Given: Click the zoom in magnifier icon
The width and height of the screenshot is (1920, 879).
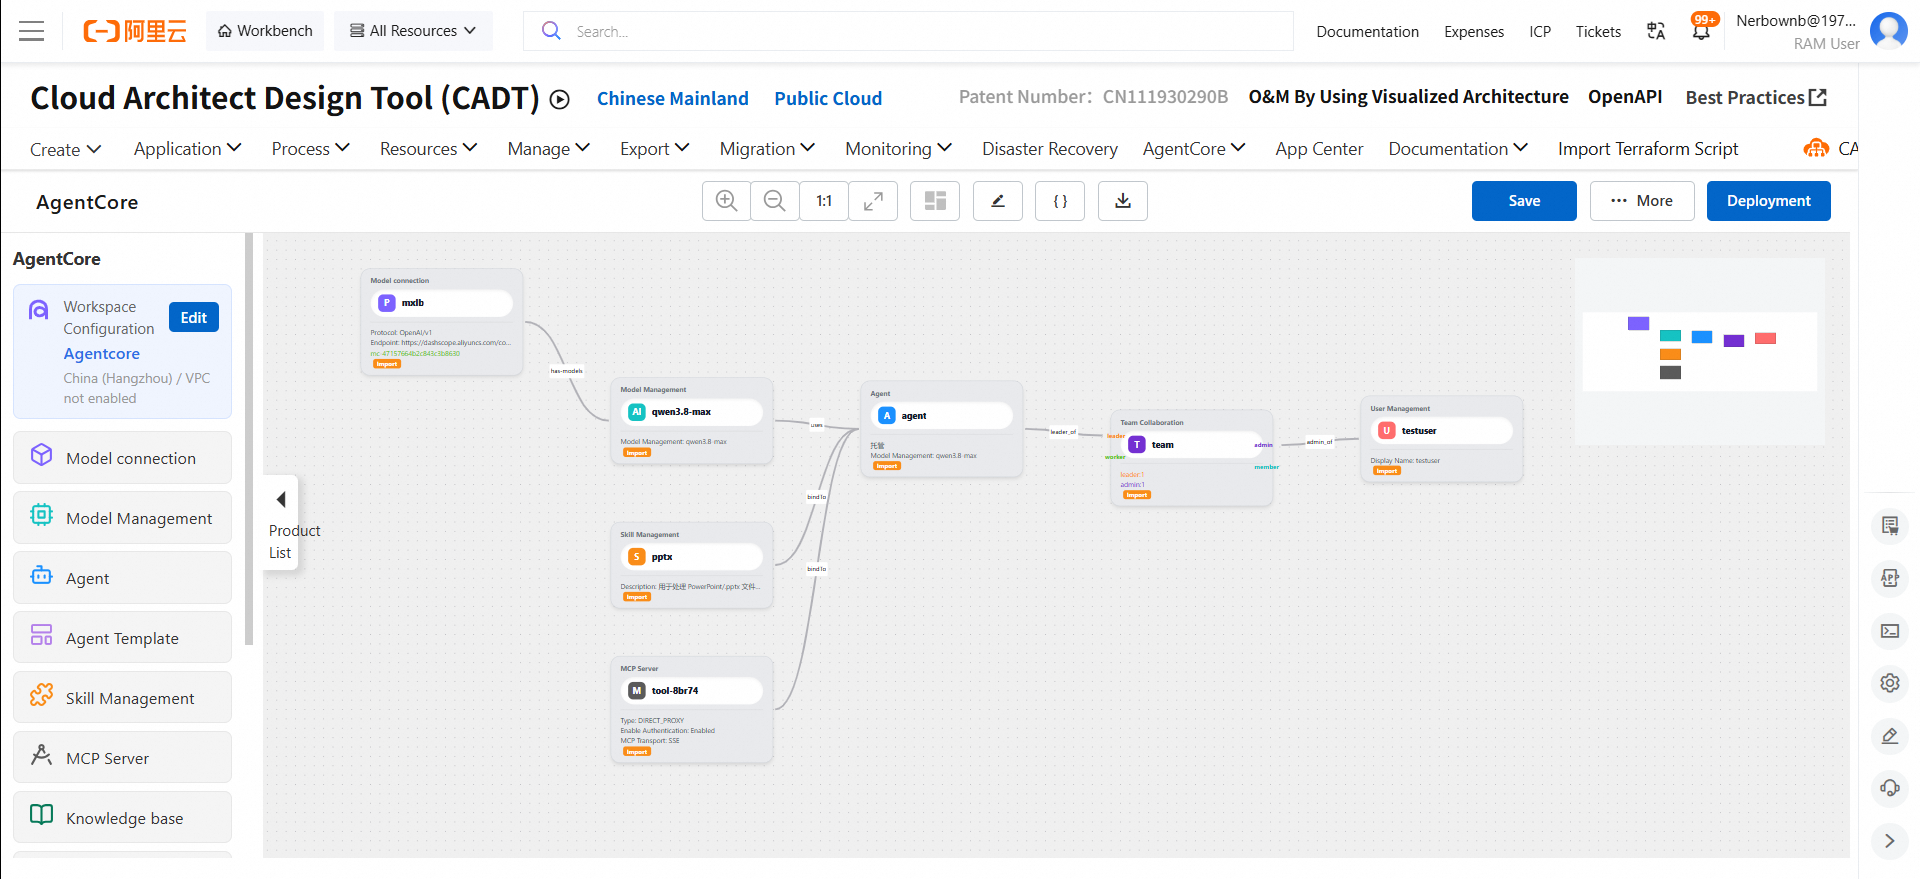Looking at the screenshot, I should (727, 201).
